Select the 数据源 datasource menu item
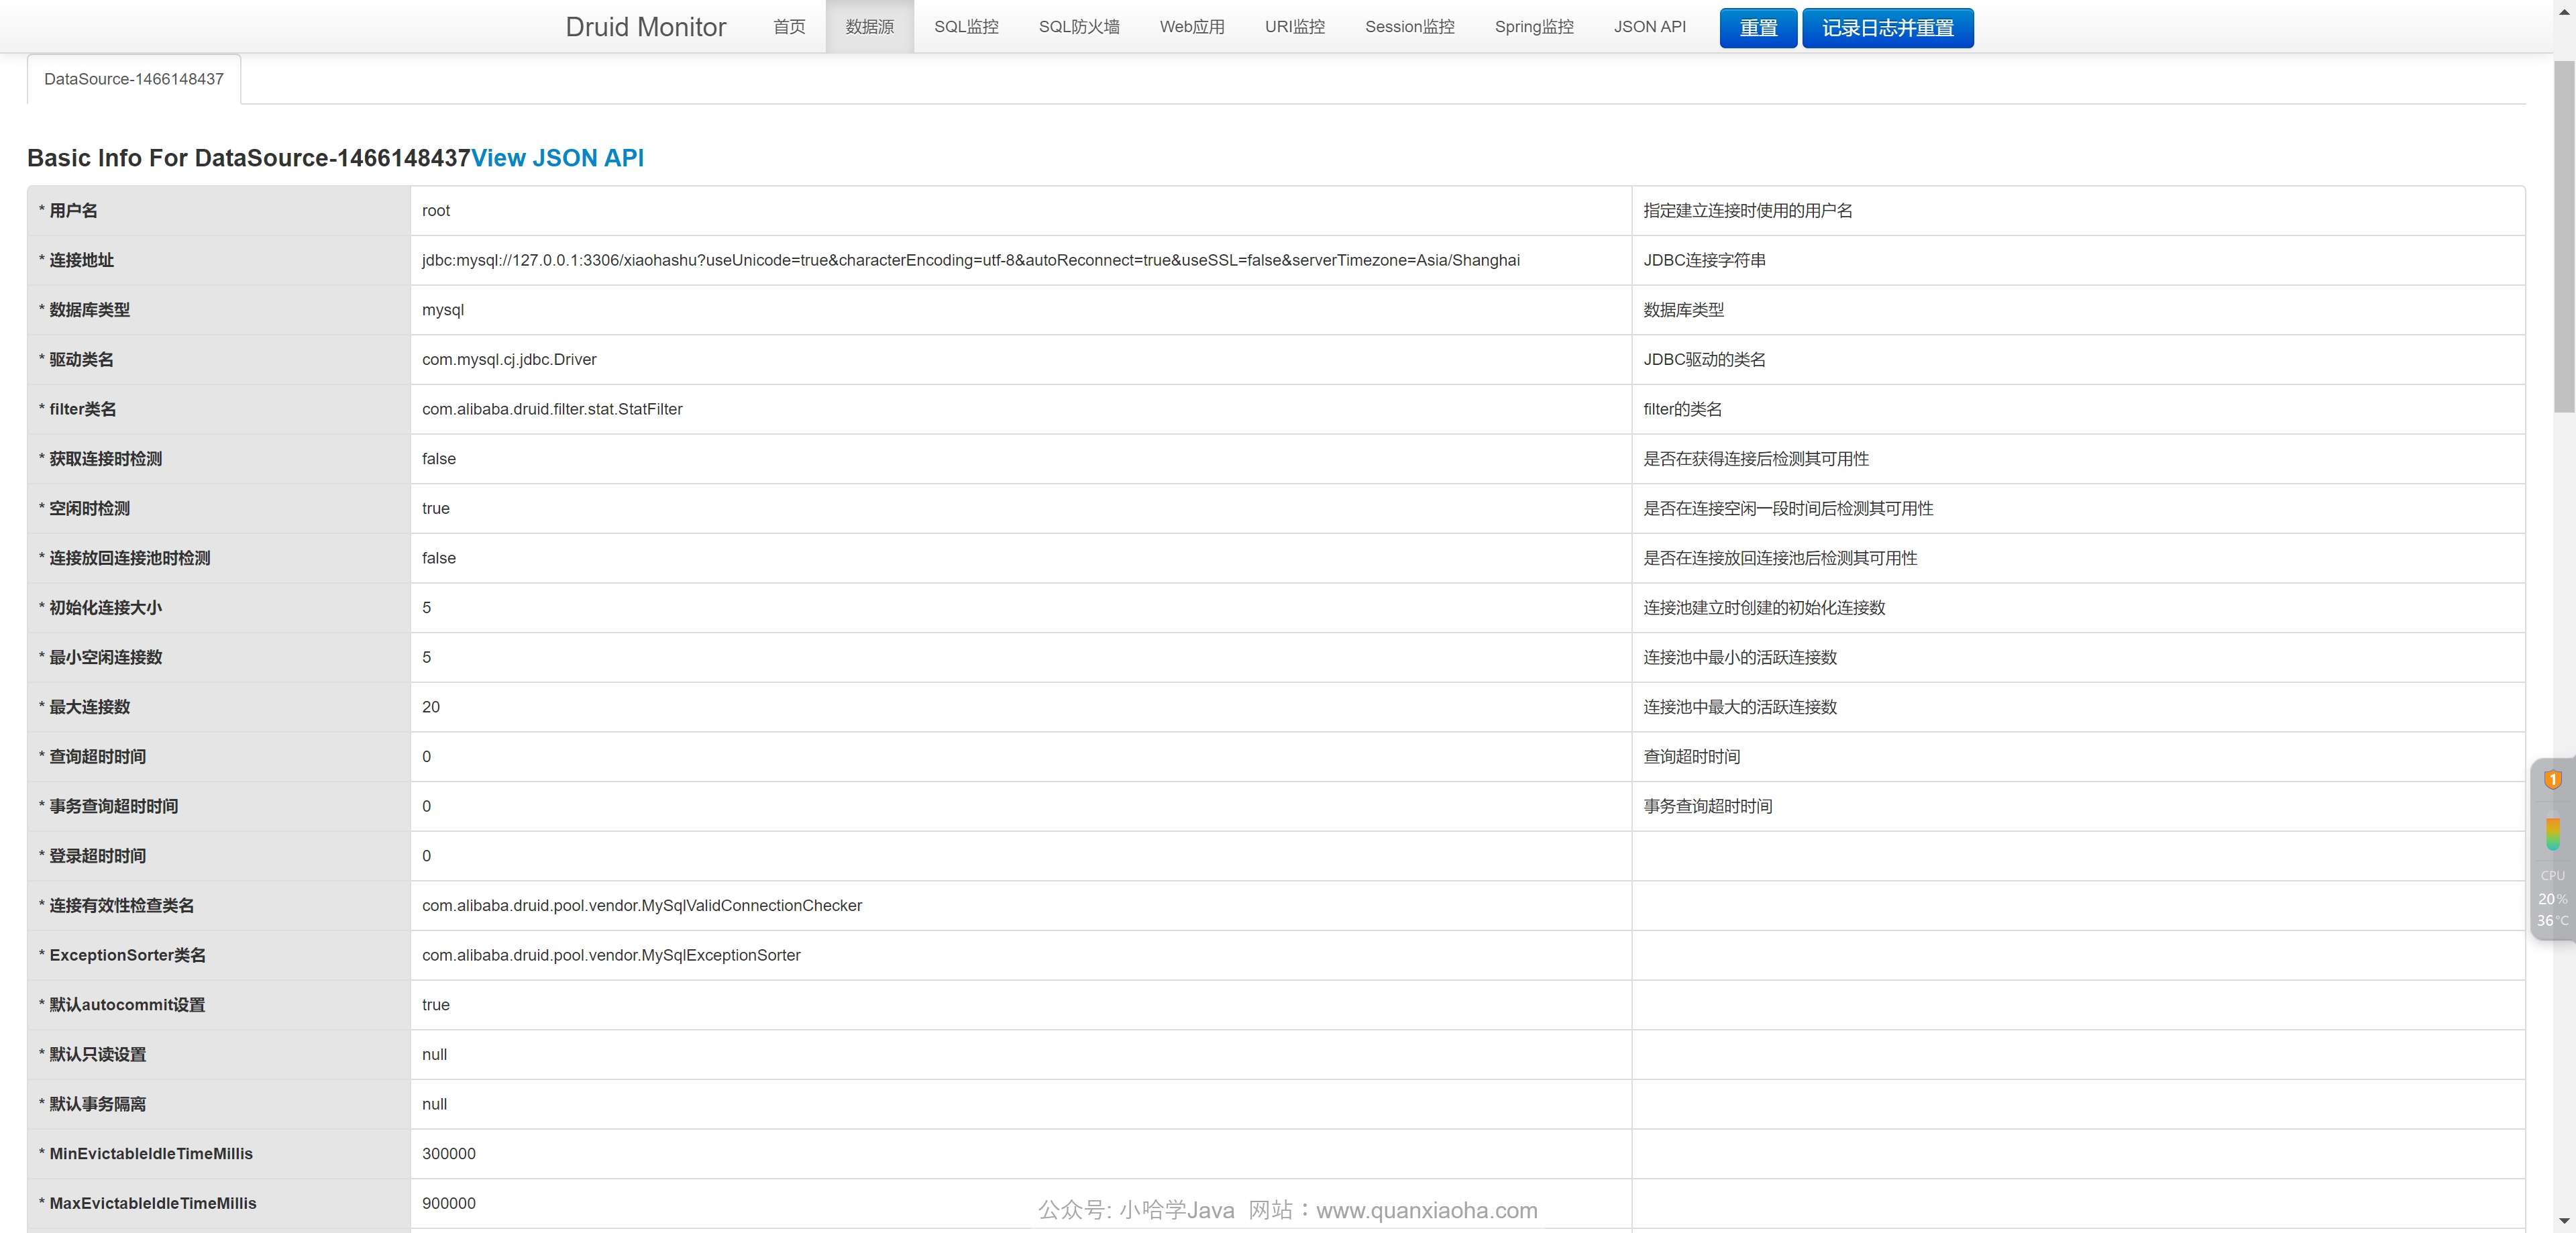Image resolution: width=2576 pixels, height=1233 pixels. [x=869, y=27]
